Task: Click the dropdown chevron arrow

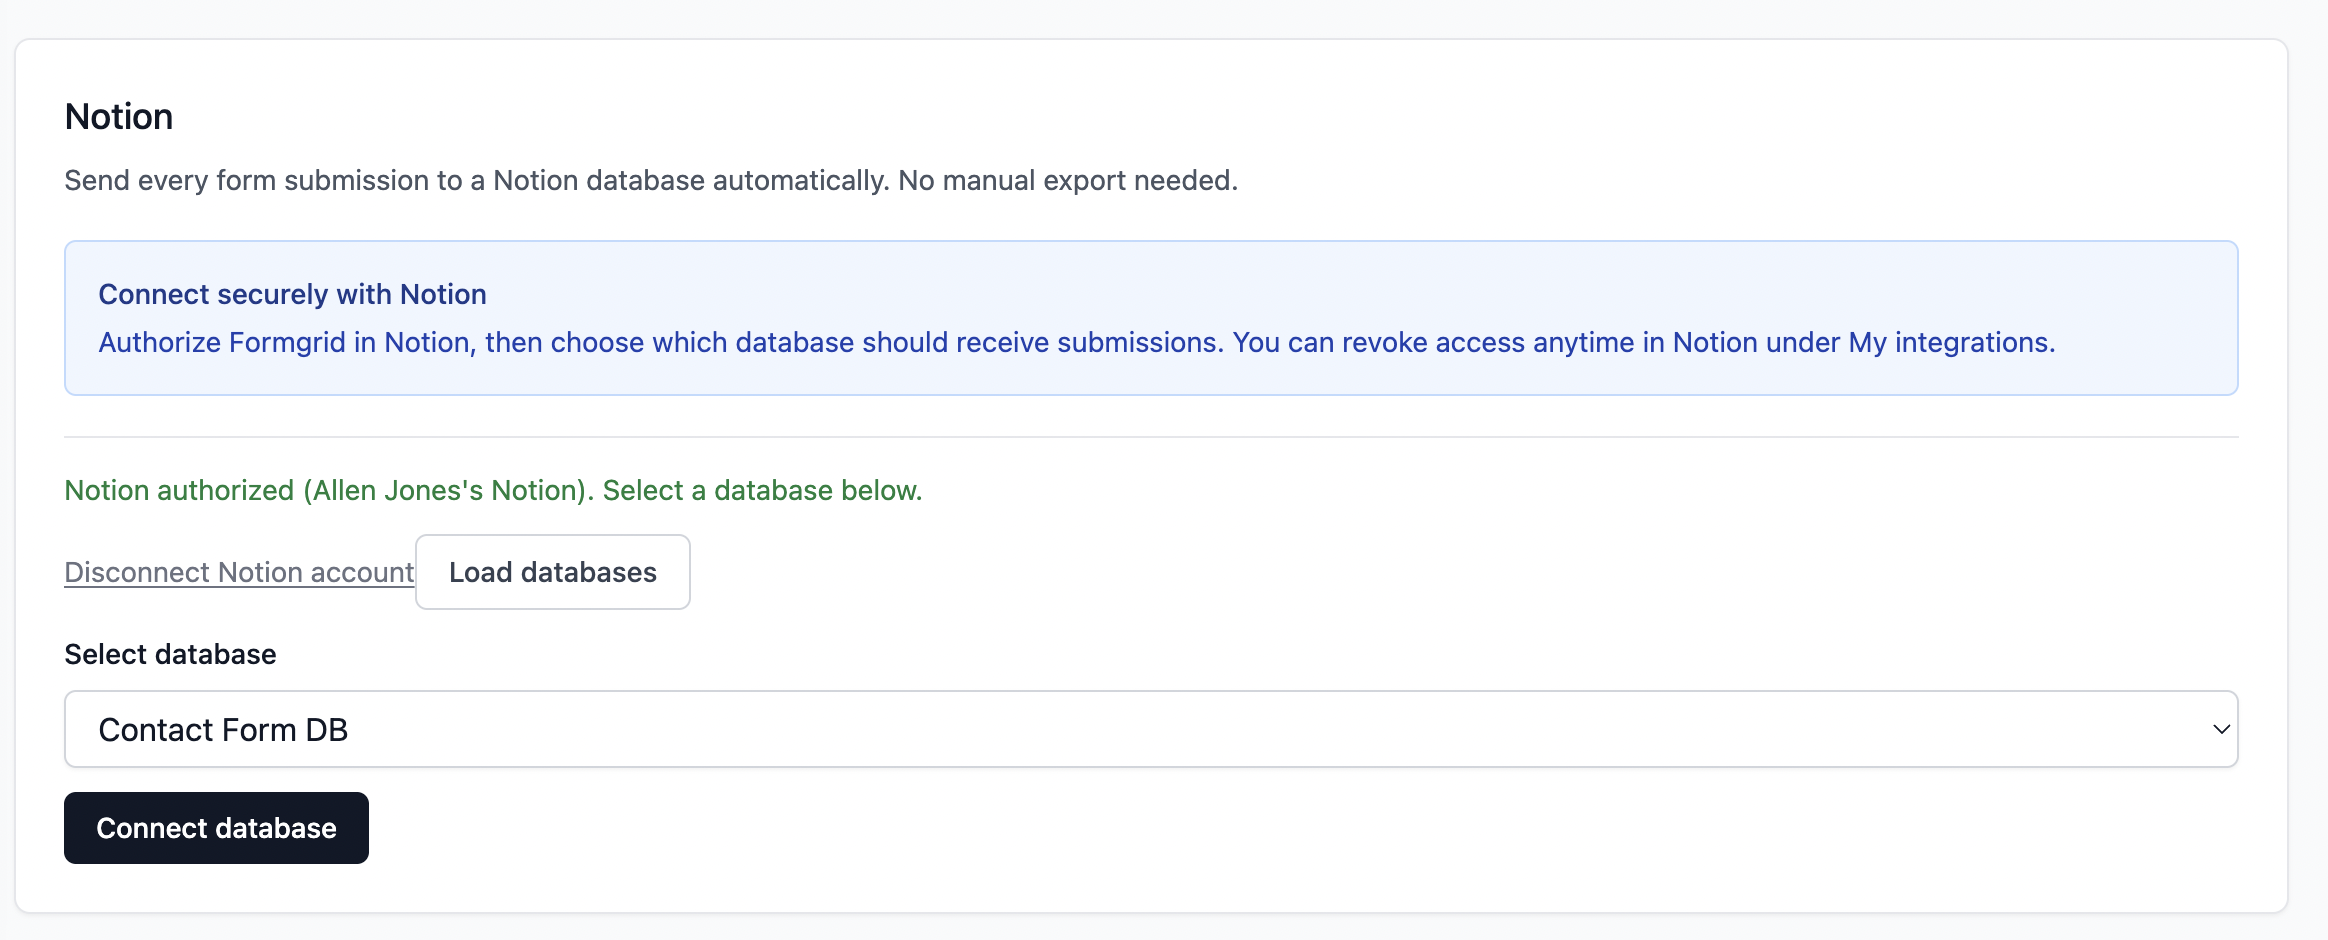Action: (x=2221, y=729)
